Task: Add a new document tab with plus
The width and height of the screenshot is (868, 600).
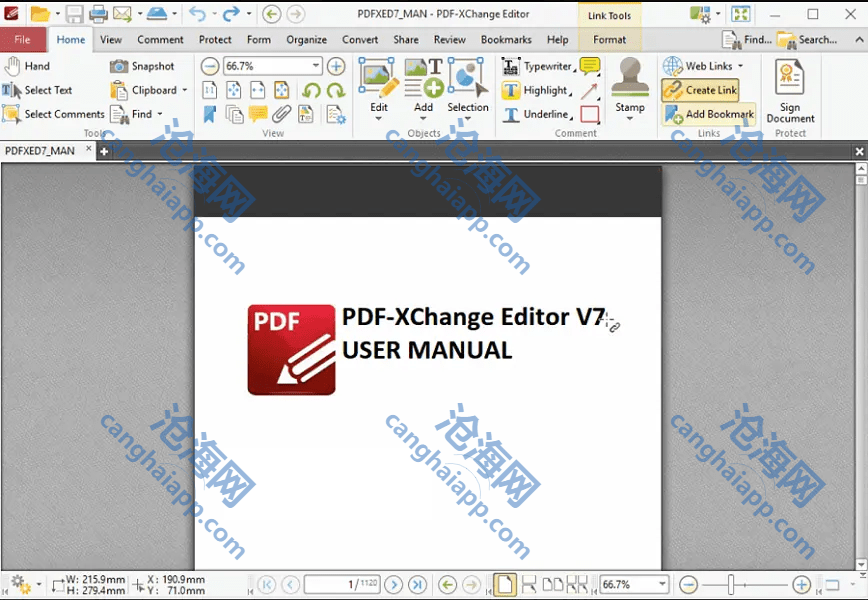Action: coord(104,151)
